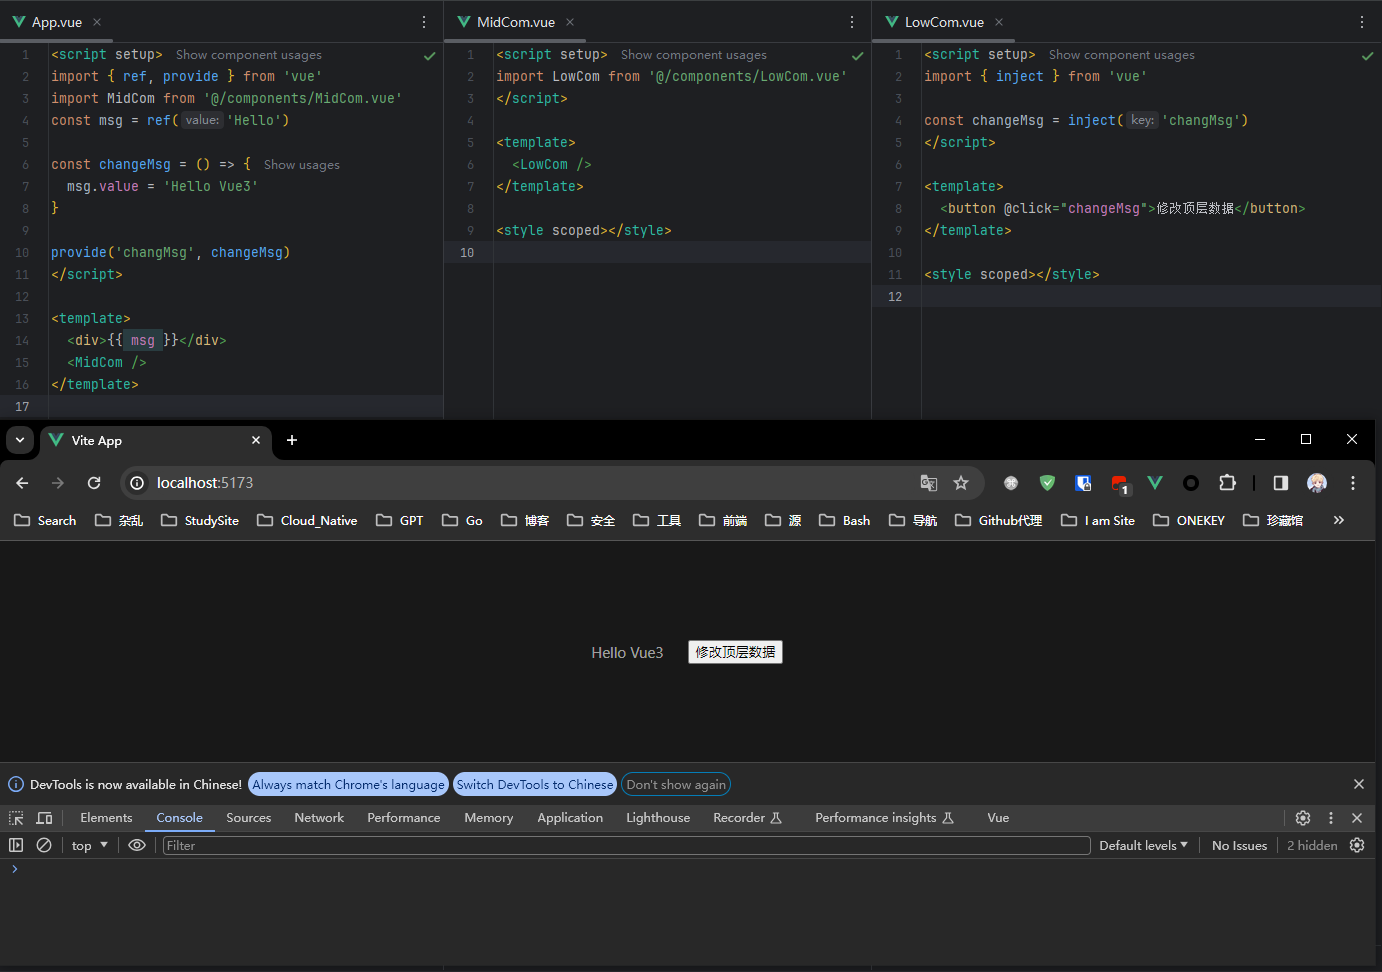Image resolution: width=1382 pixels, height=972 pixels.
Task: Show component usages in MidCom.vue
Action: 694,55
